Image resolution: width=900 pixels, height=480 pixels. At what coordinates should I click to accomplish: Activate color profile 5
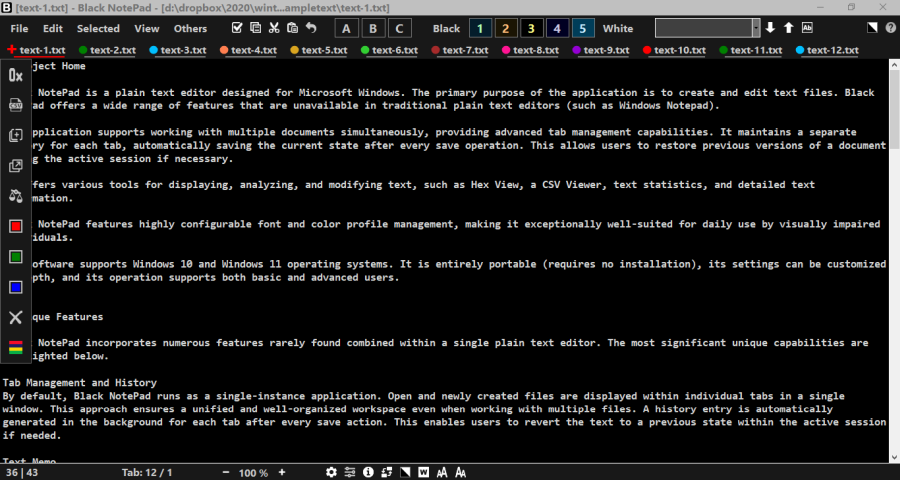point(583,28)
